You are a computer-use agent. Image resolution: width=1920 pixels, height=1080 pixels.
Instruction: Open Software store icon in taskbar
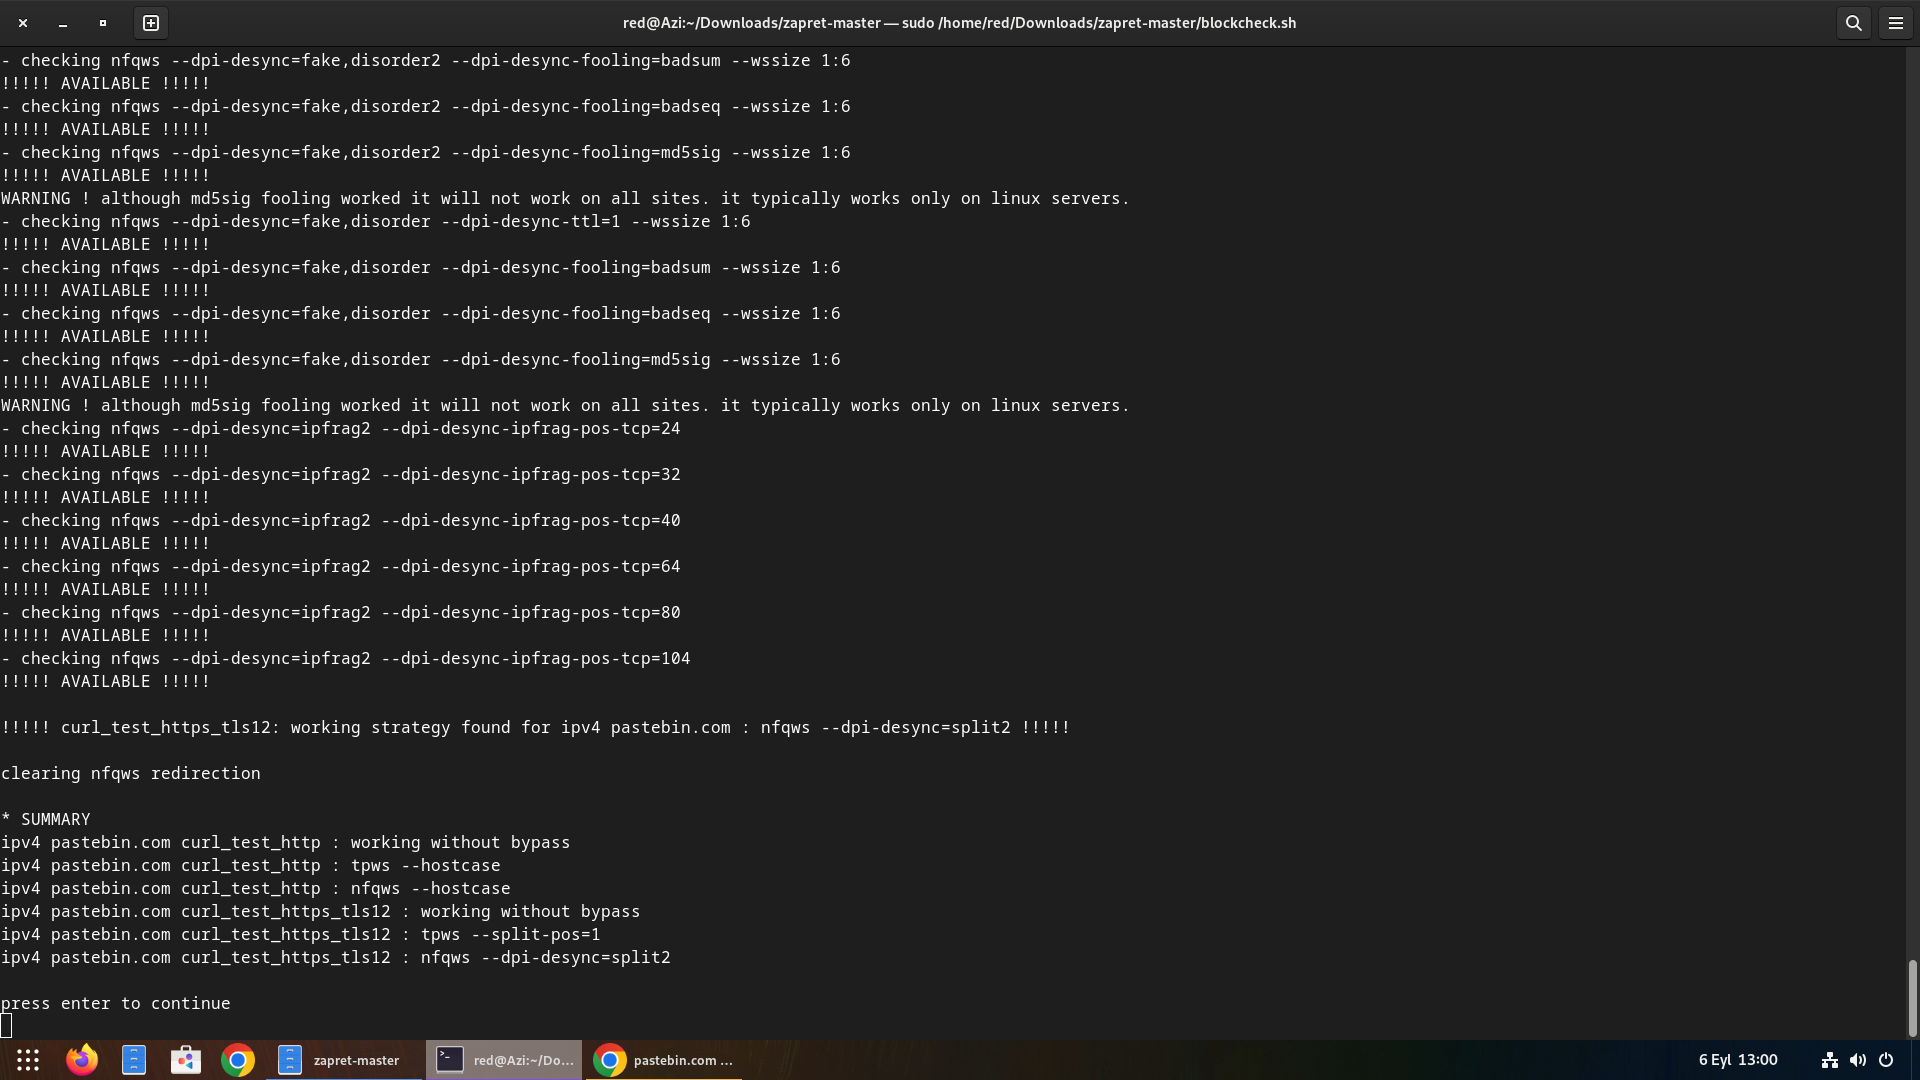pos(186,1060)
